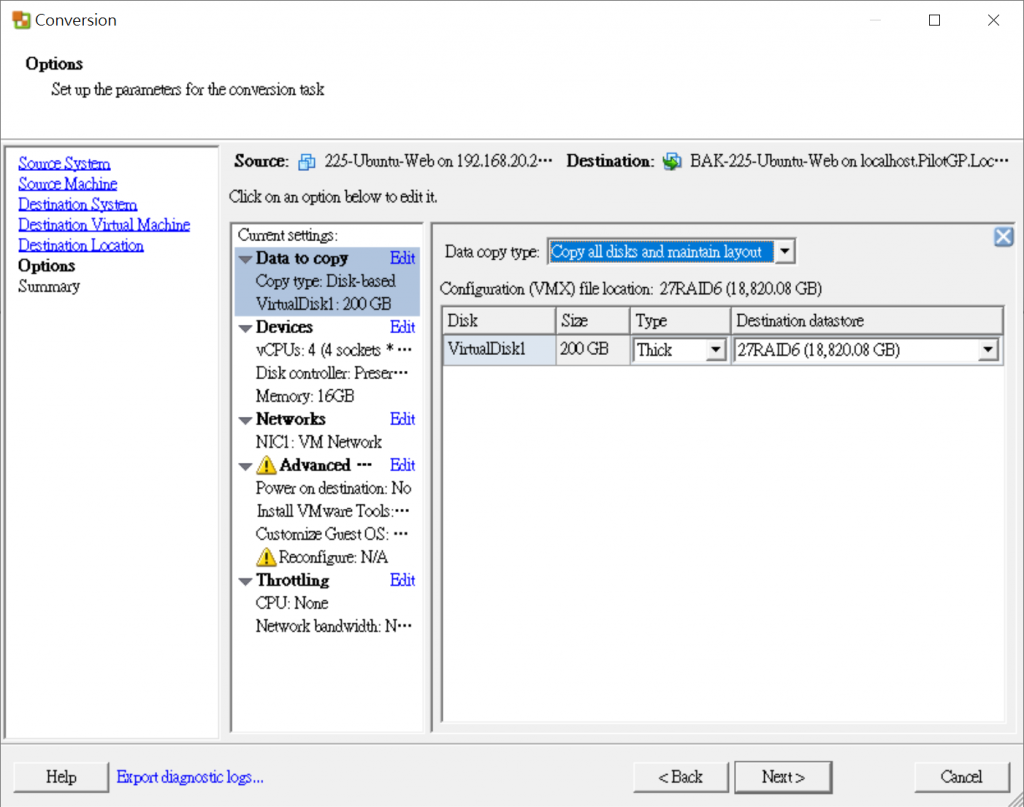Select 'Network bandwidth' throttling setting
Image resolution: width=1024 pixels, height=807 pixels.
333,626
